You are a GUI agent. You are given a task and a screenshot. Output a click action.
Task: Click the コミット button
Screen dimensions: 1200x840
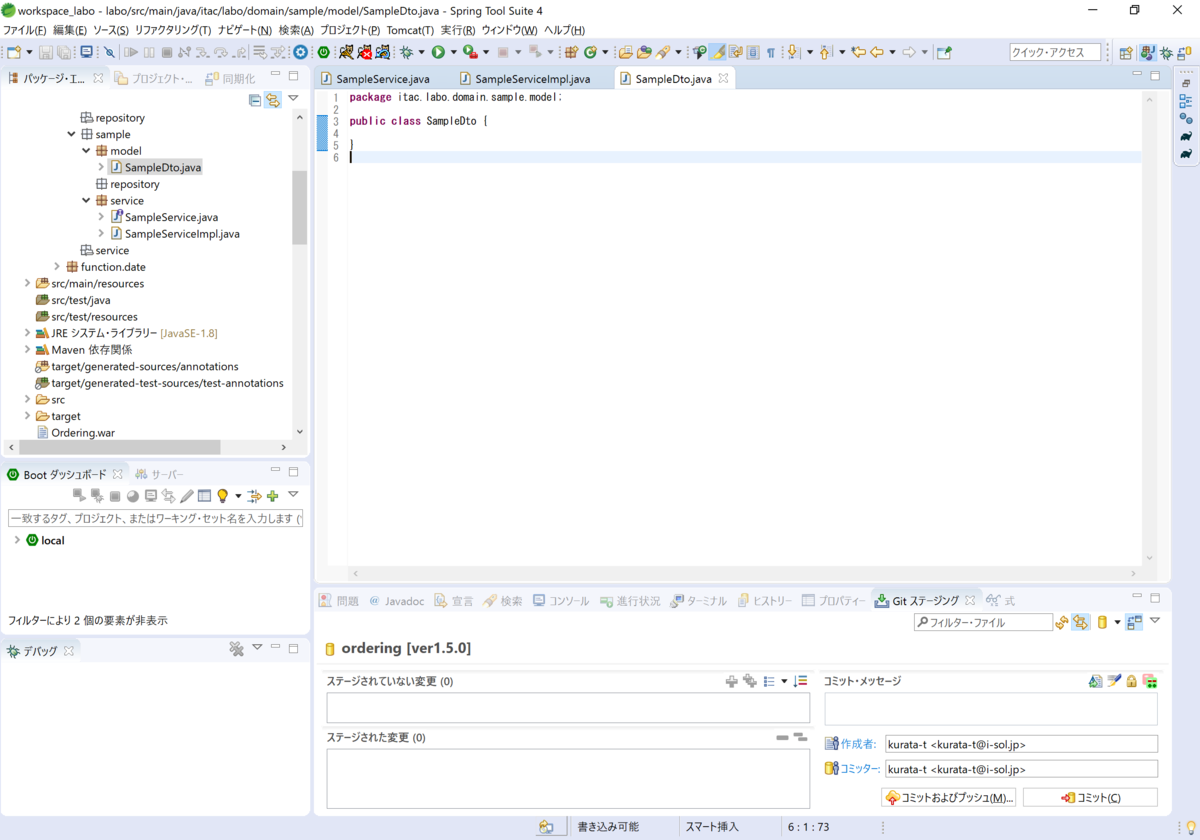point(1090,796)
